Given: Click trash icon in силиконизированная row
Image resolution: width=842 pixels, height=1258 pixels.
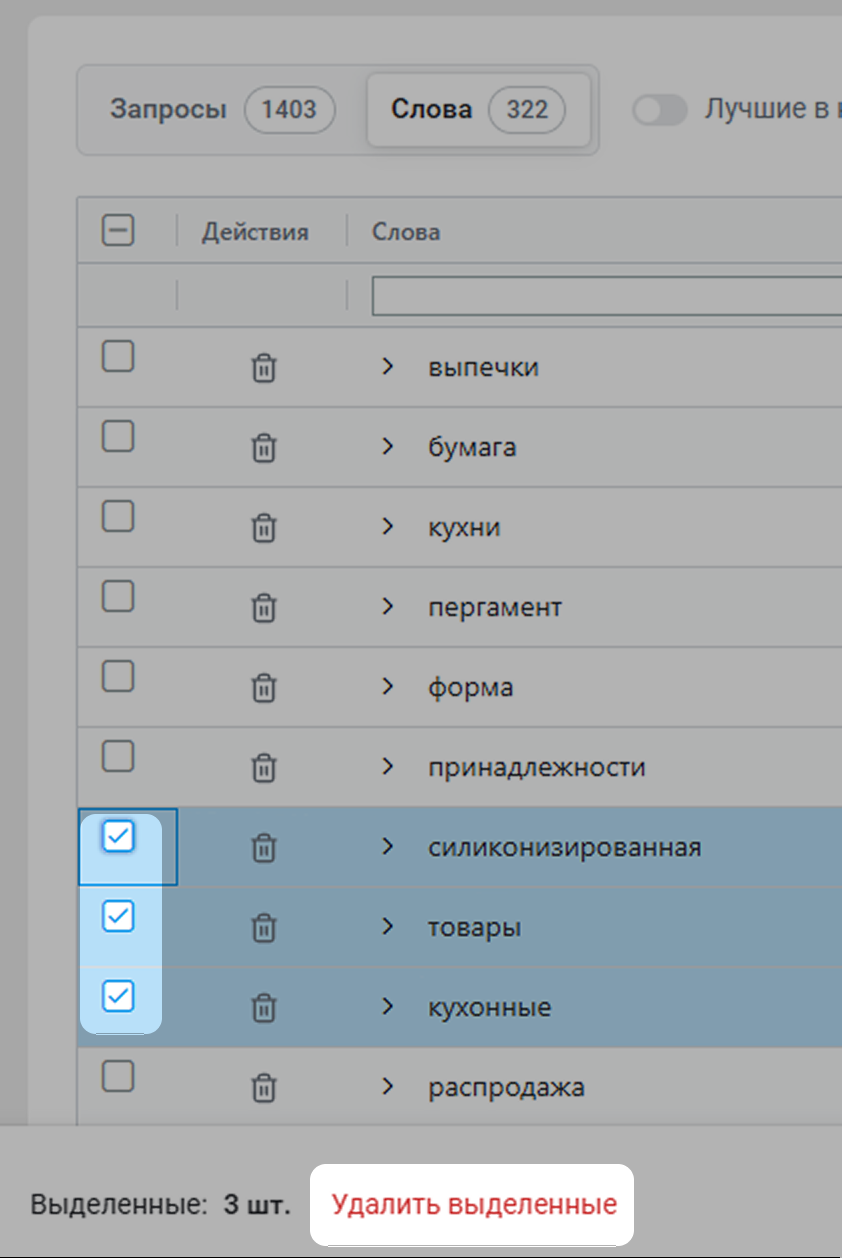Looking at the screenshot, I should [x=263, y=848].
